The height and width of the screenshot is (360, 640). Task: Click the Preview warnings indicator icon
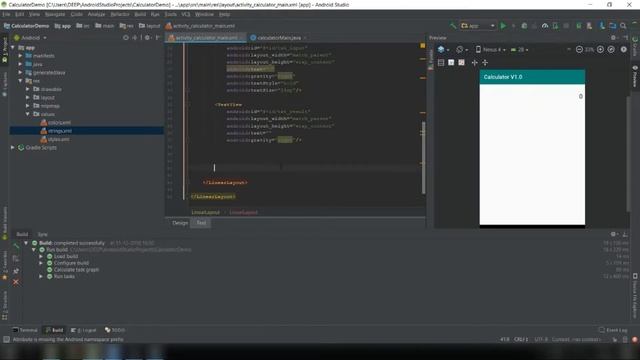(624, 49)
